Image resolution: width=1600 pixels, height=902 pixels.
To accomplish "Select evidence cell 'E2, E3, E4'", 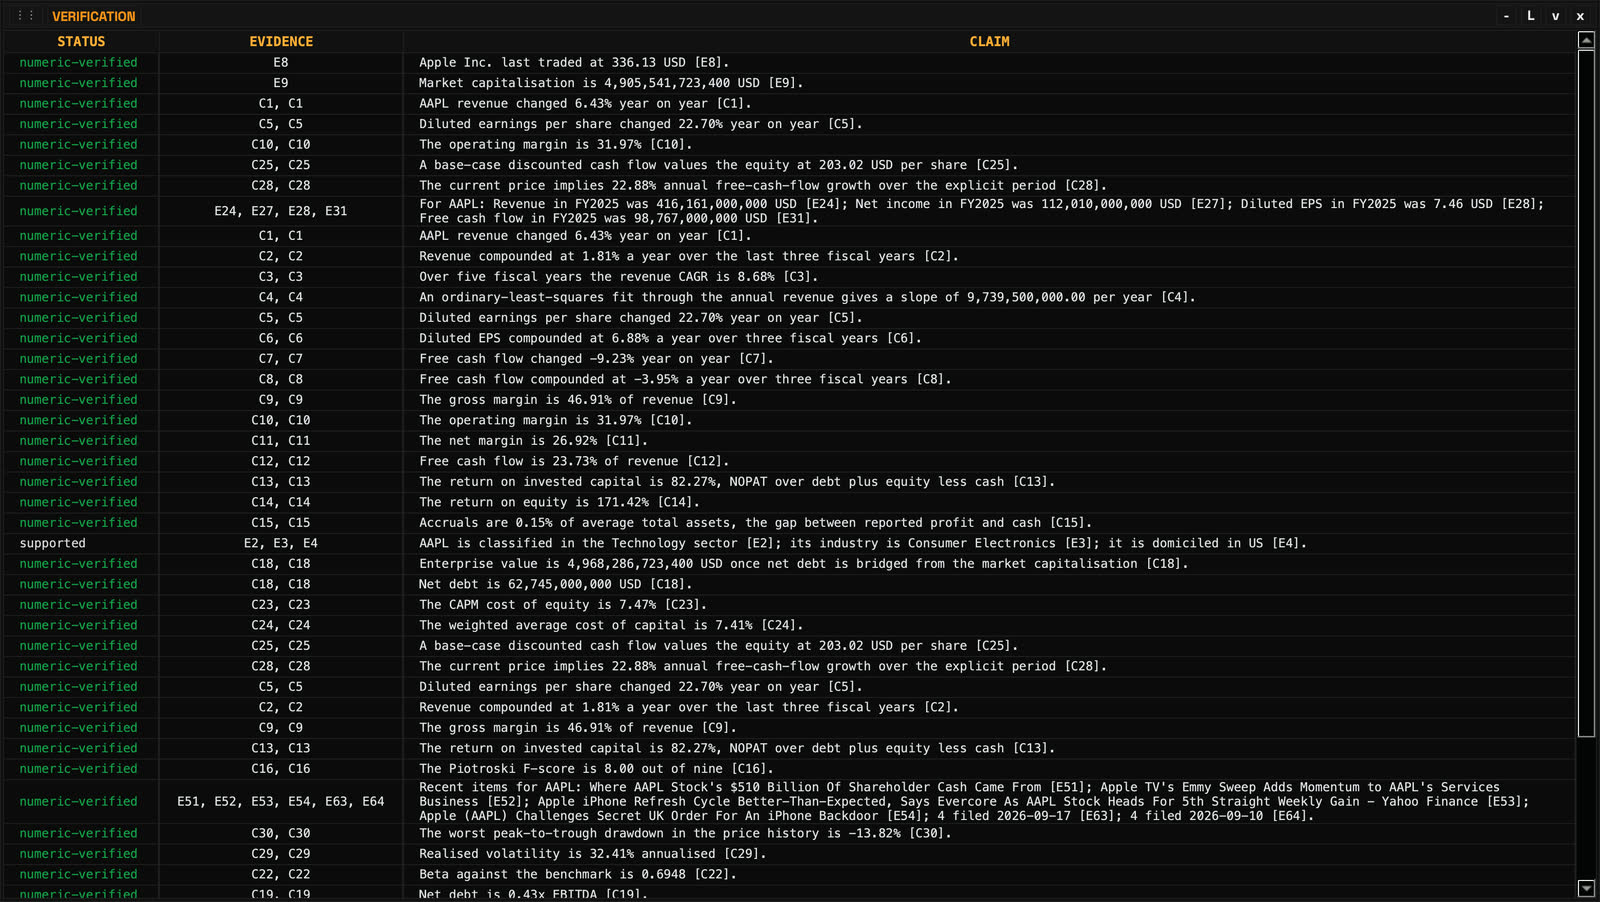I will click(x=281, y=543).
